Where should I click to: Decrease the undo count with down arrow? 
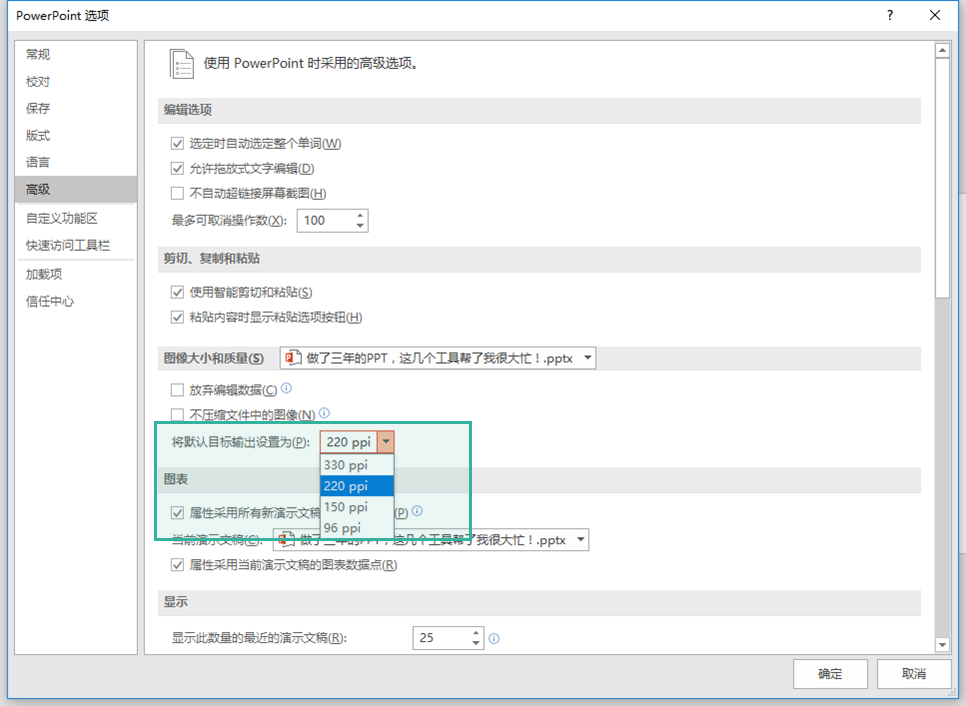pos(360,226)
